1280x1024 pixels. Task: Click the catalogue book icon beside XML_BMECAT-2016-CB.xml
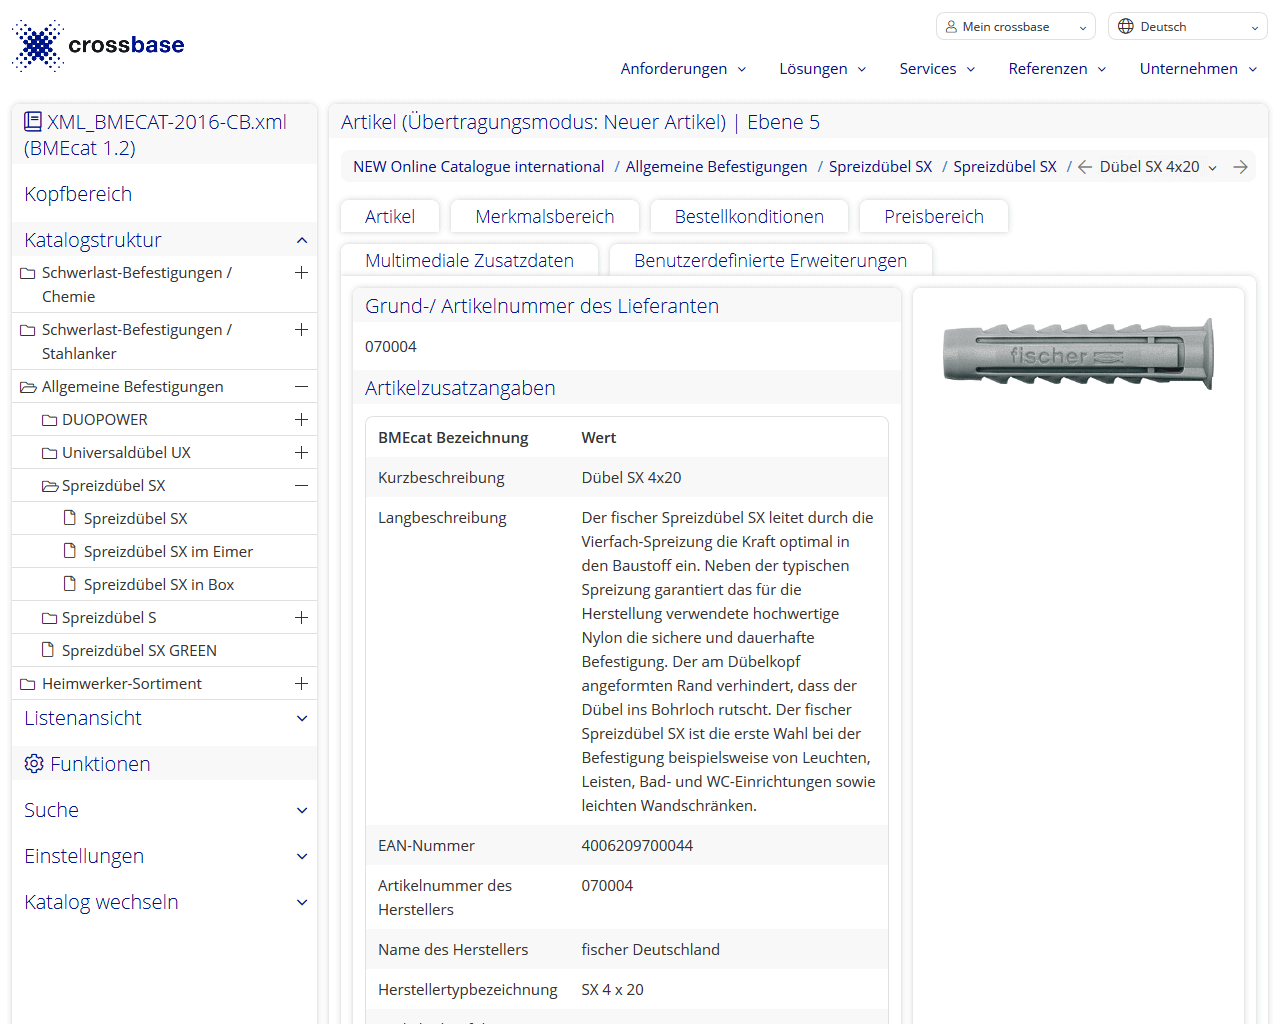click(x=33, y=122)
